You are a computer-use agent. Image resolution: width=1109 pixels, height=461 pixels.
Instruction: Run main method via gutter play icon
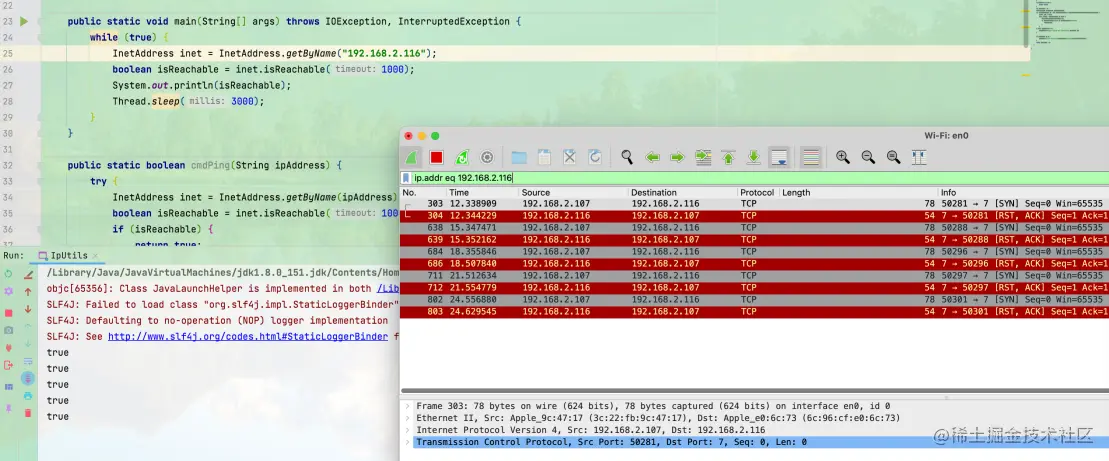(x=23, y=22)
